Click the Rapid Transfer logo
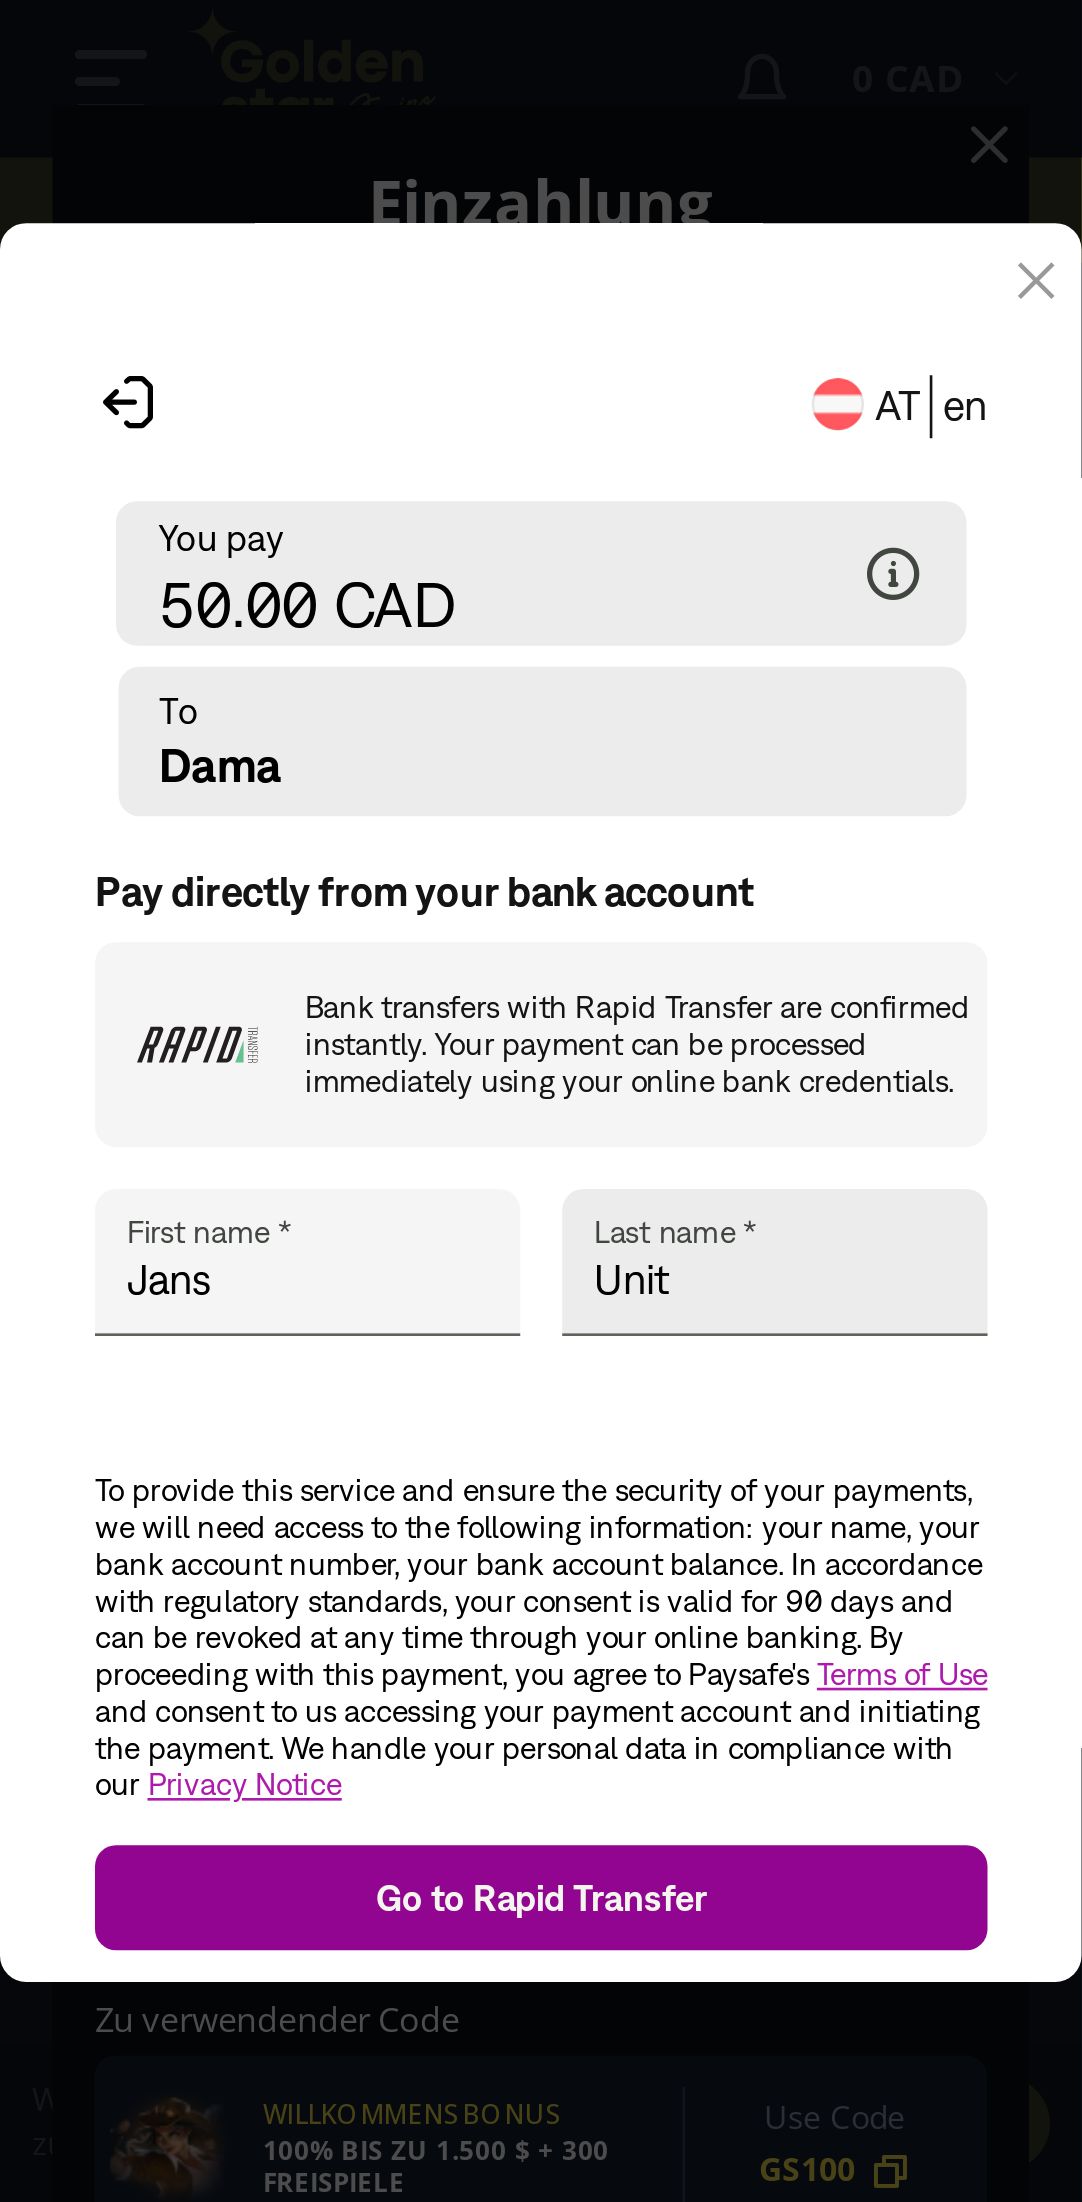The height and width of the screenshot is (2202, 1082). [198, 1045]
